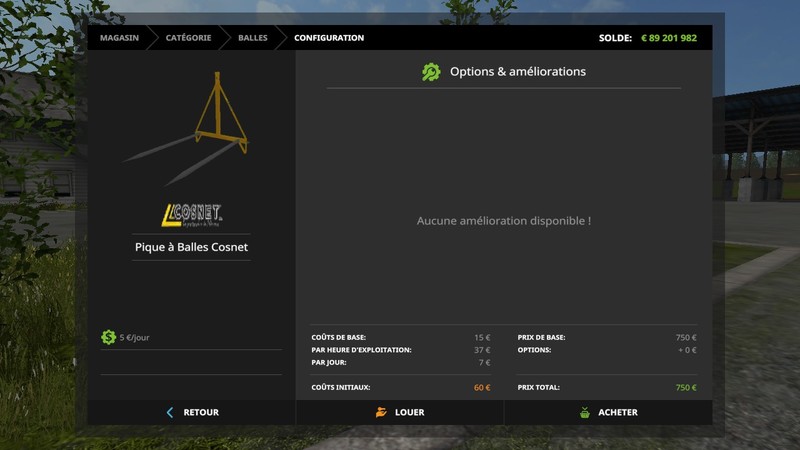Click the Aucune amélioration disponible message
Screen dimensions: 800x450
tap(503, 220)
